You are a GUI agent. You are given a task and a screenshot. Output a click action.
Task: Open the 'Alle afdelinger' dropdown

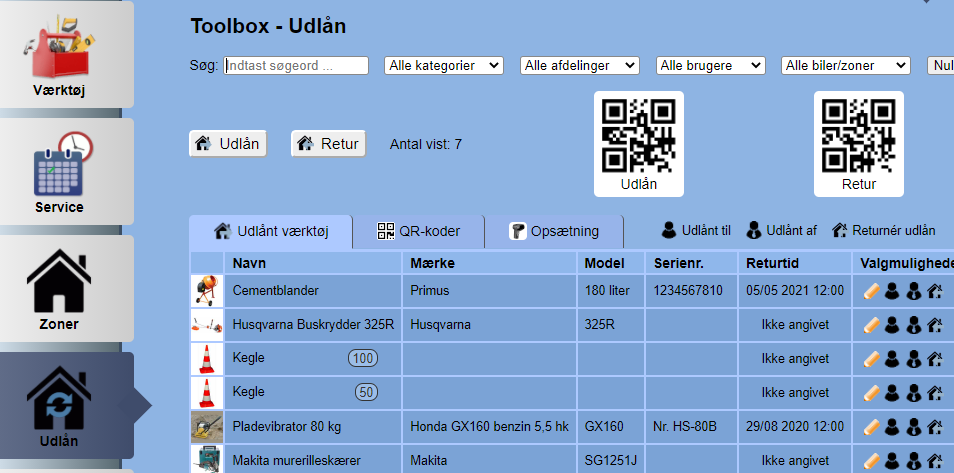pyautogui.click(x=580, y=66)
